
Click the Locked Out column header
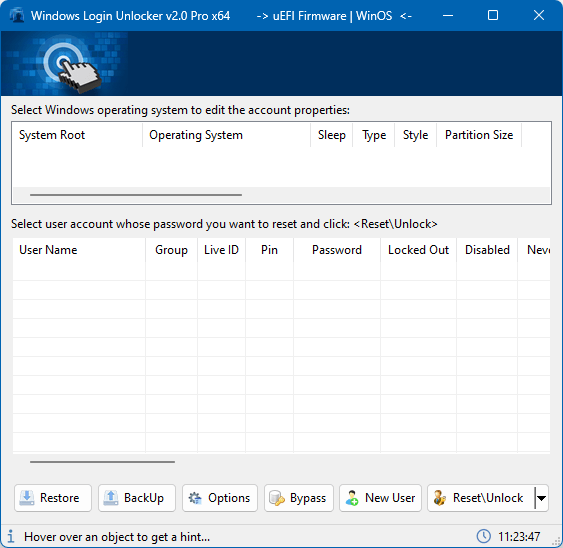[x=418, y=250]
